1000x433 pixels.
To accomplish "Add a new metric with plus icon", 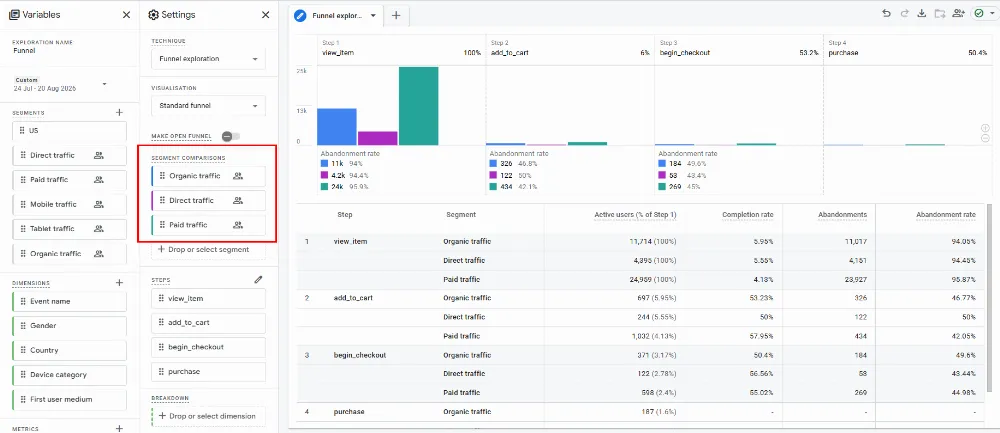I will coord(119,429).
